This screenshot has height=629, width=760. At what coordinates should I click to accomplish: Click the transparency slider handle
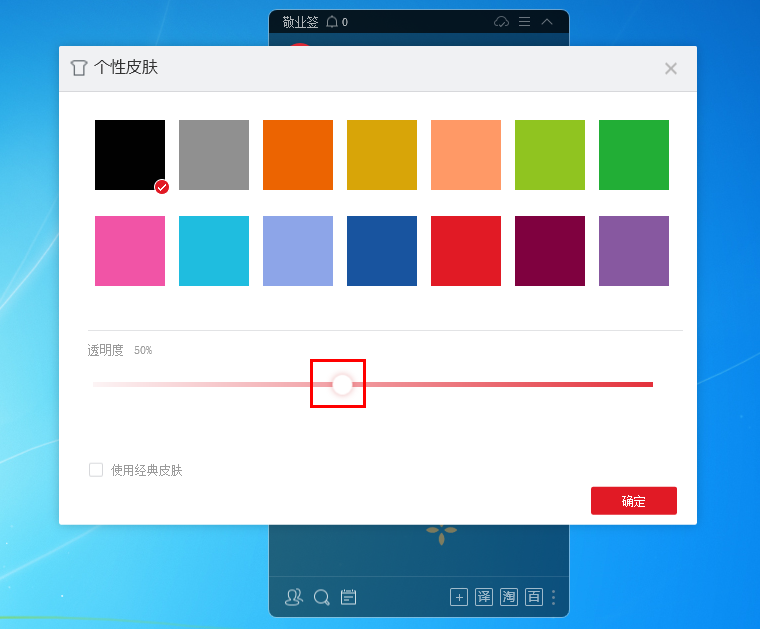tap(342, 384)
